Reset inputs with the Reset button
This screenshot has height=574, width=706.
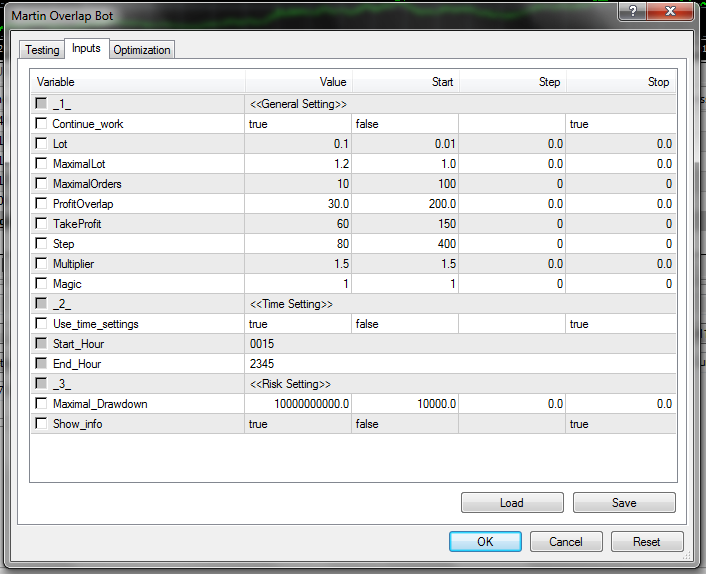[647, 541]
